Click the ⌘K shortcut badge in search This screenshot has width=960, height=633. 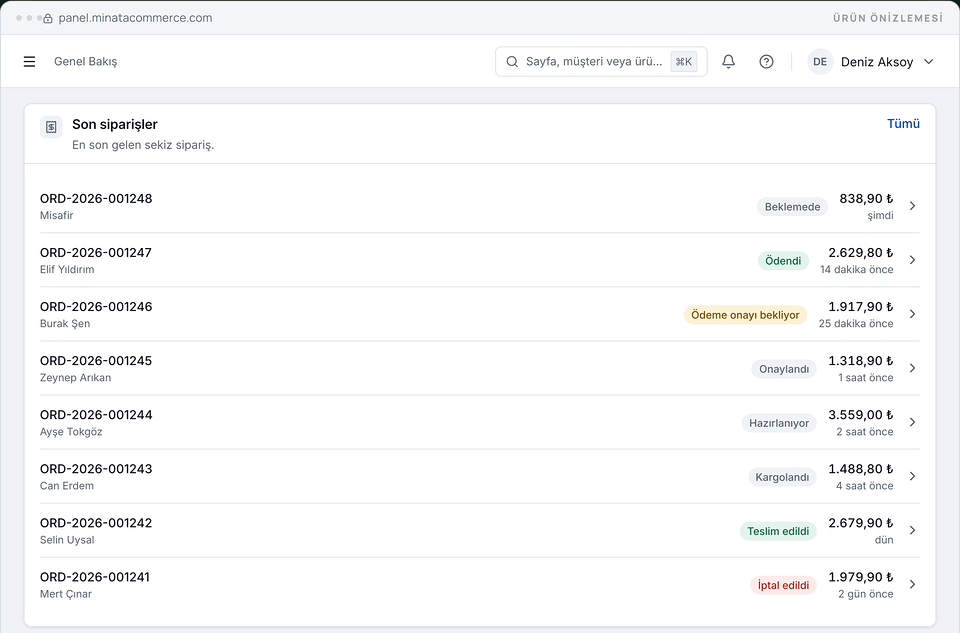[x=684, y=61]
